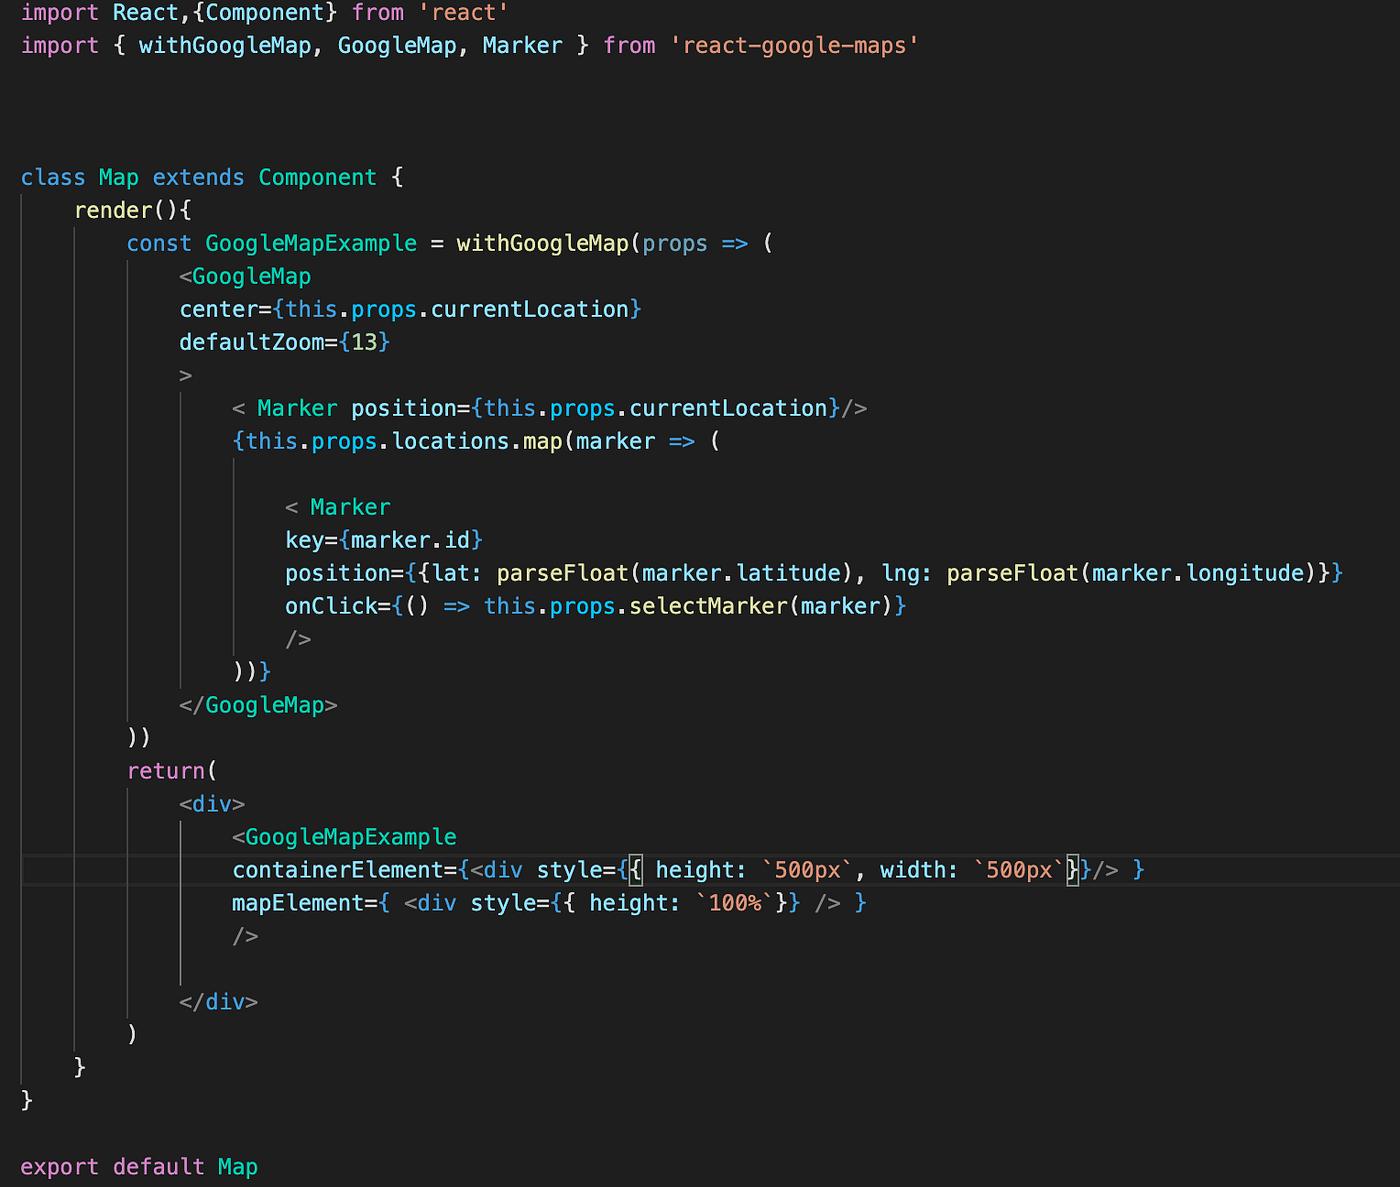This screenshot has width=1400, height=1187.
Task: Click the 'react' import string
Action: tap(464, 13)
